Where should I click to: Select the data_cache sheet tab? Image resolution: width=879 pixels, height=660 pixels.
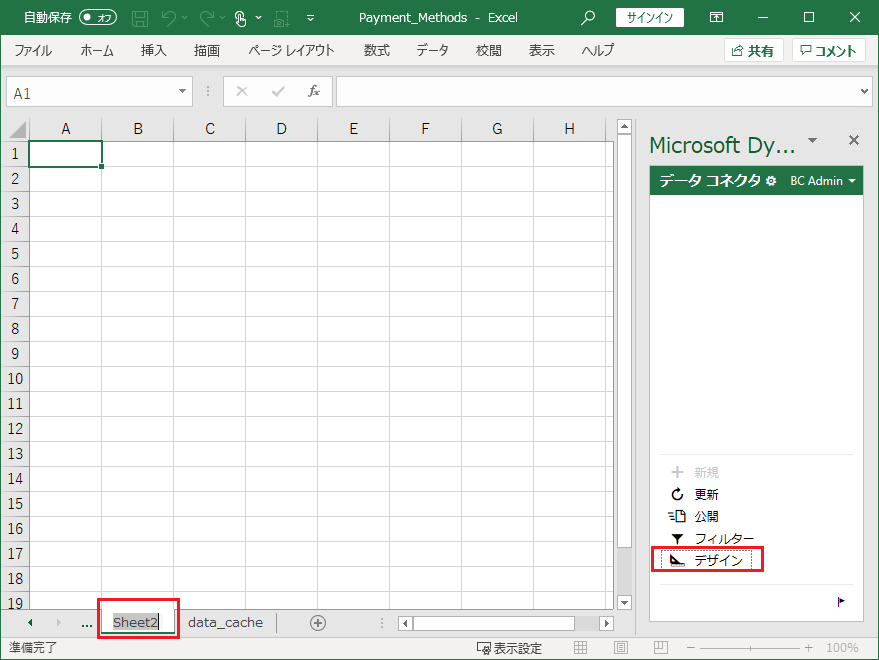coord(225,623)
